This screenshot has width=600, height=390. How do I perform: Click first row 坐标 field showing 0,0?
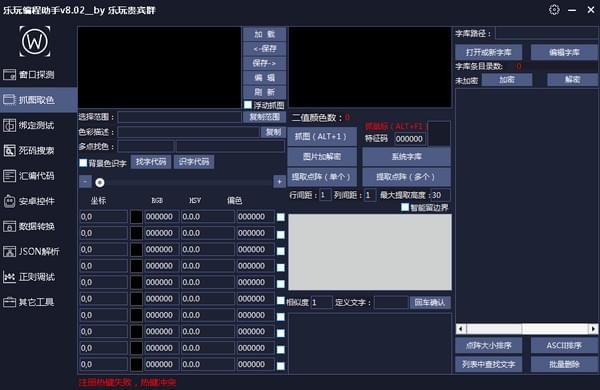[104, 217]
